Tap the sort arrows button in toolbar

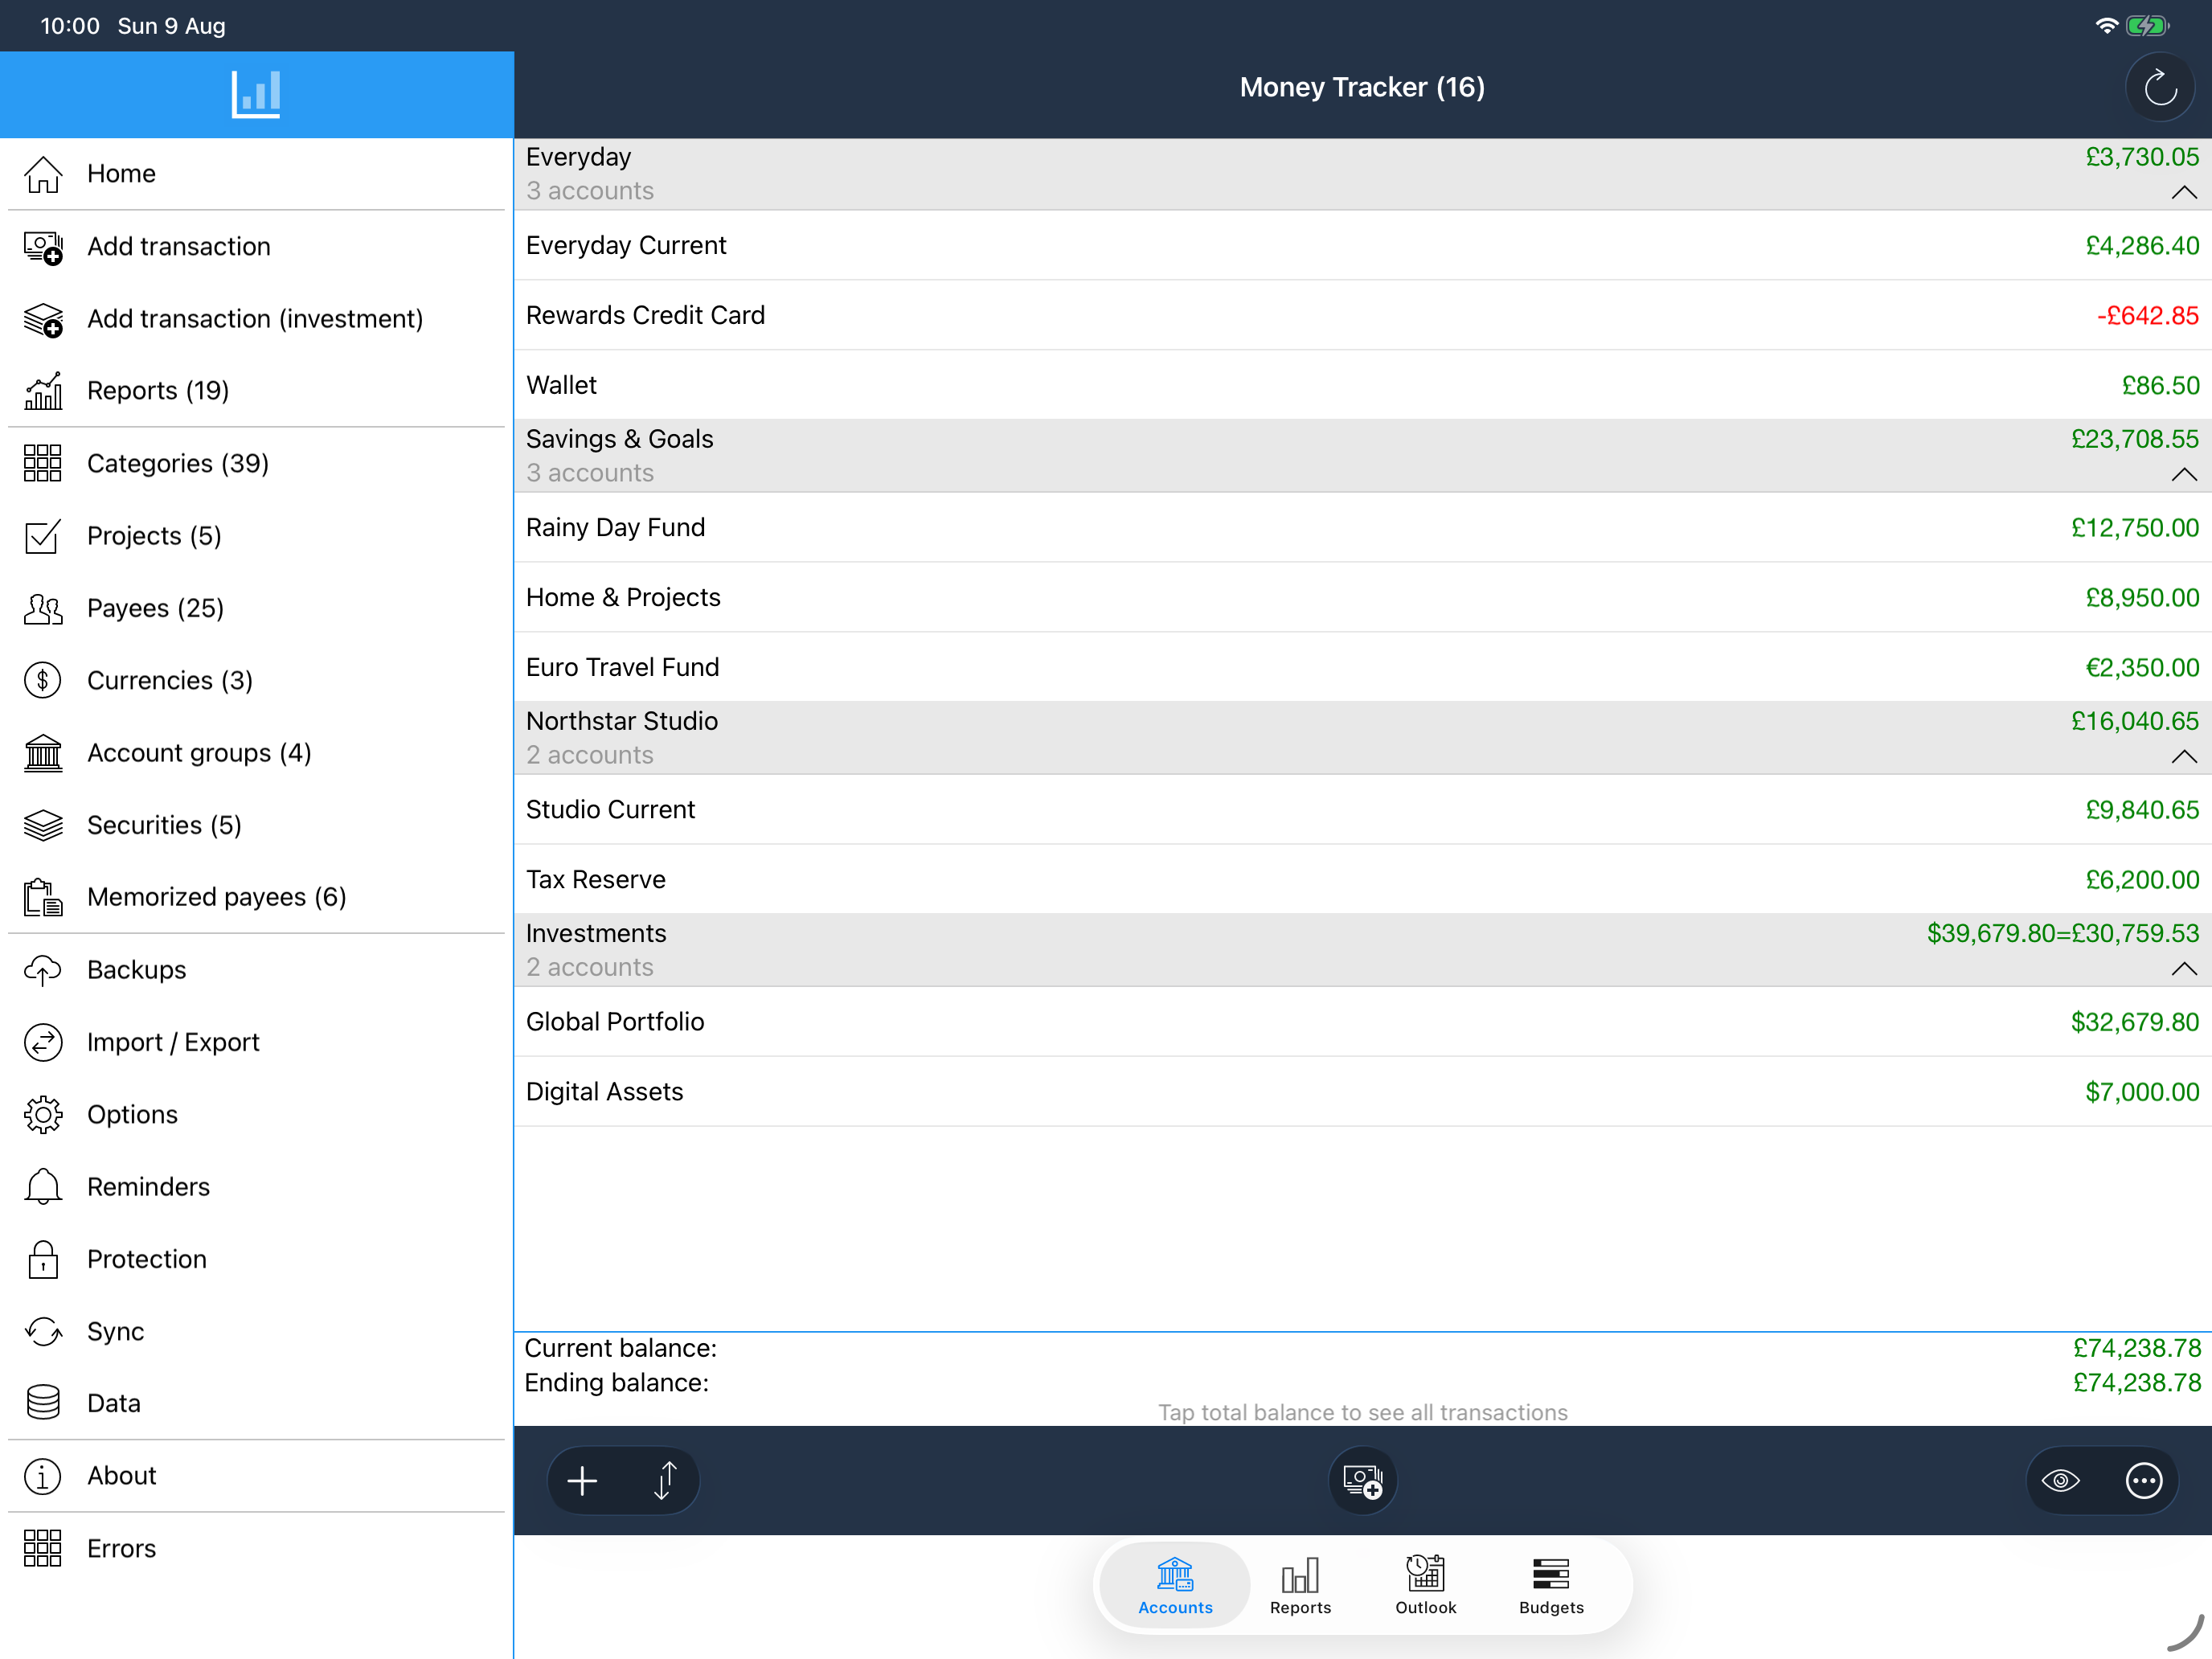tap(666, 1481)
